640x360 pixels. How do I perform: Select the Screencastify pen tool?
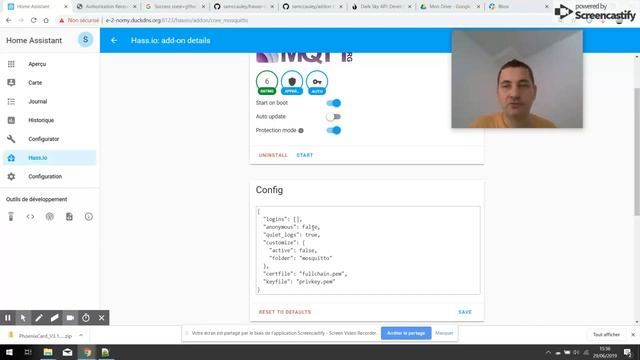click(39, 318)
